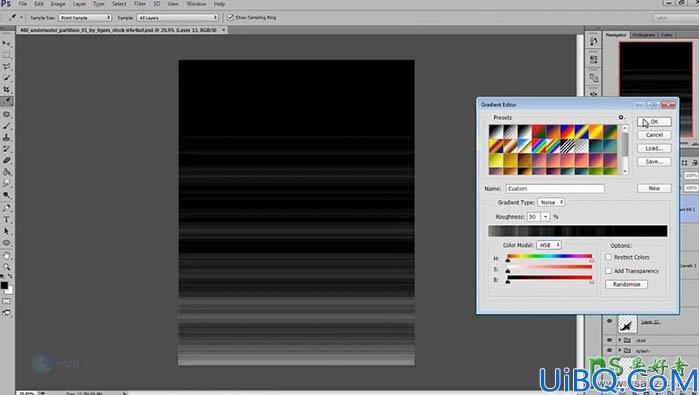The width and height of the screenshot is (699, 395).
Task: Select the Type tool in the toolbar
Action: coord(7,219)
